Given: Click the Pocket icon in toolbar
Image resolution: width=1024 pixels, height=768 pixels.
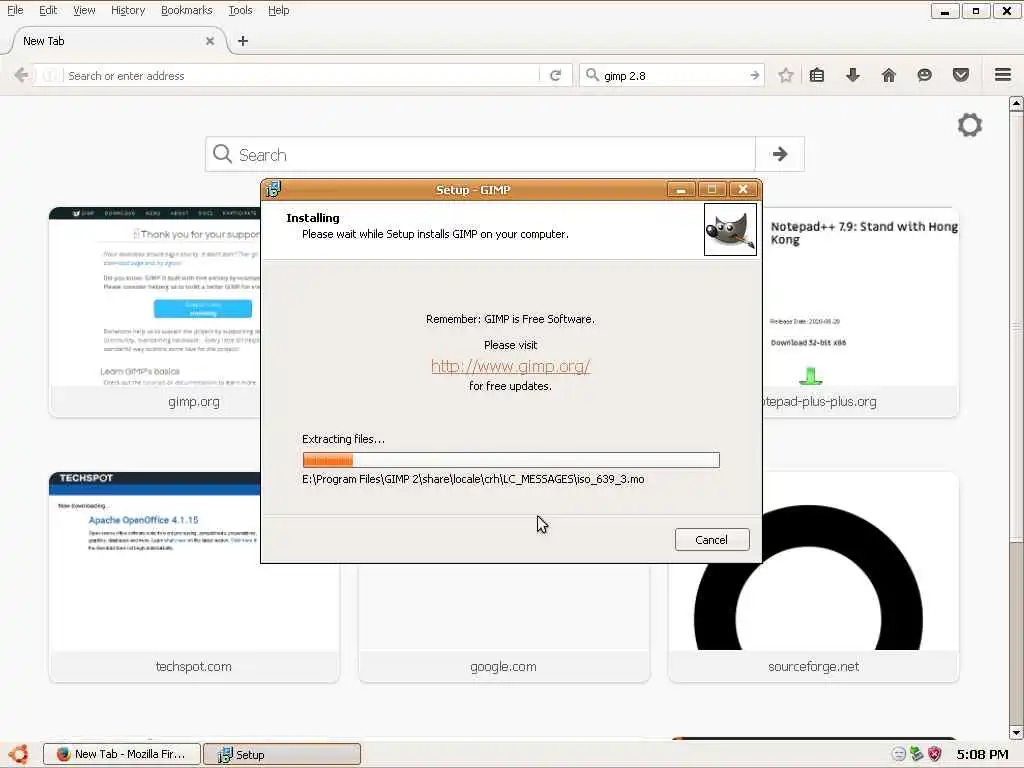Looking at the screenshot, I should point(960,75).
